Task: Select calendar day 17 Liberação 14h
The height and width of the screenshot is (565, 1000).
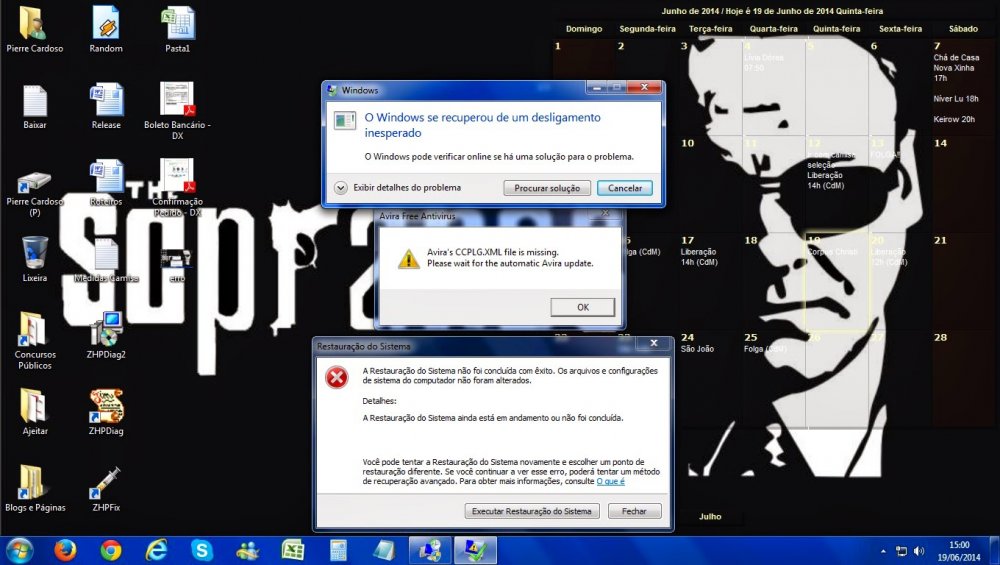Action: coord(710,281)
